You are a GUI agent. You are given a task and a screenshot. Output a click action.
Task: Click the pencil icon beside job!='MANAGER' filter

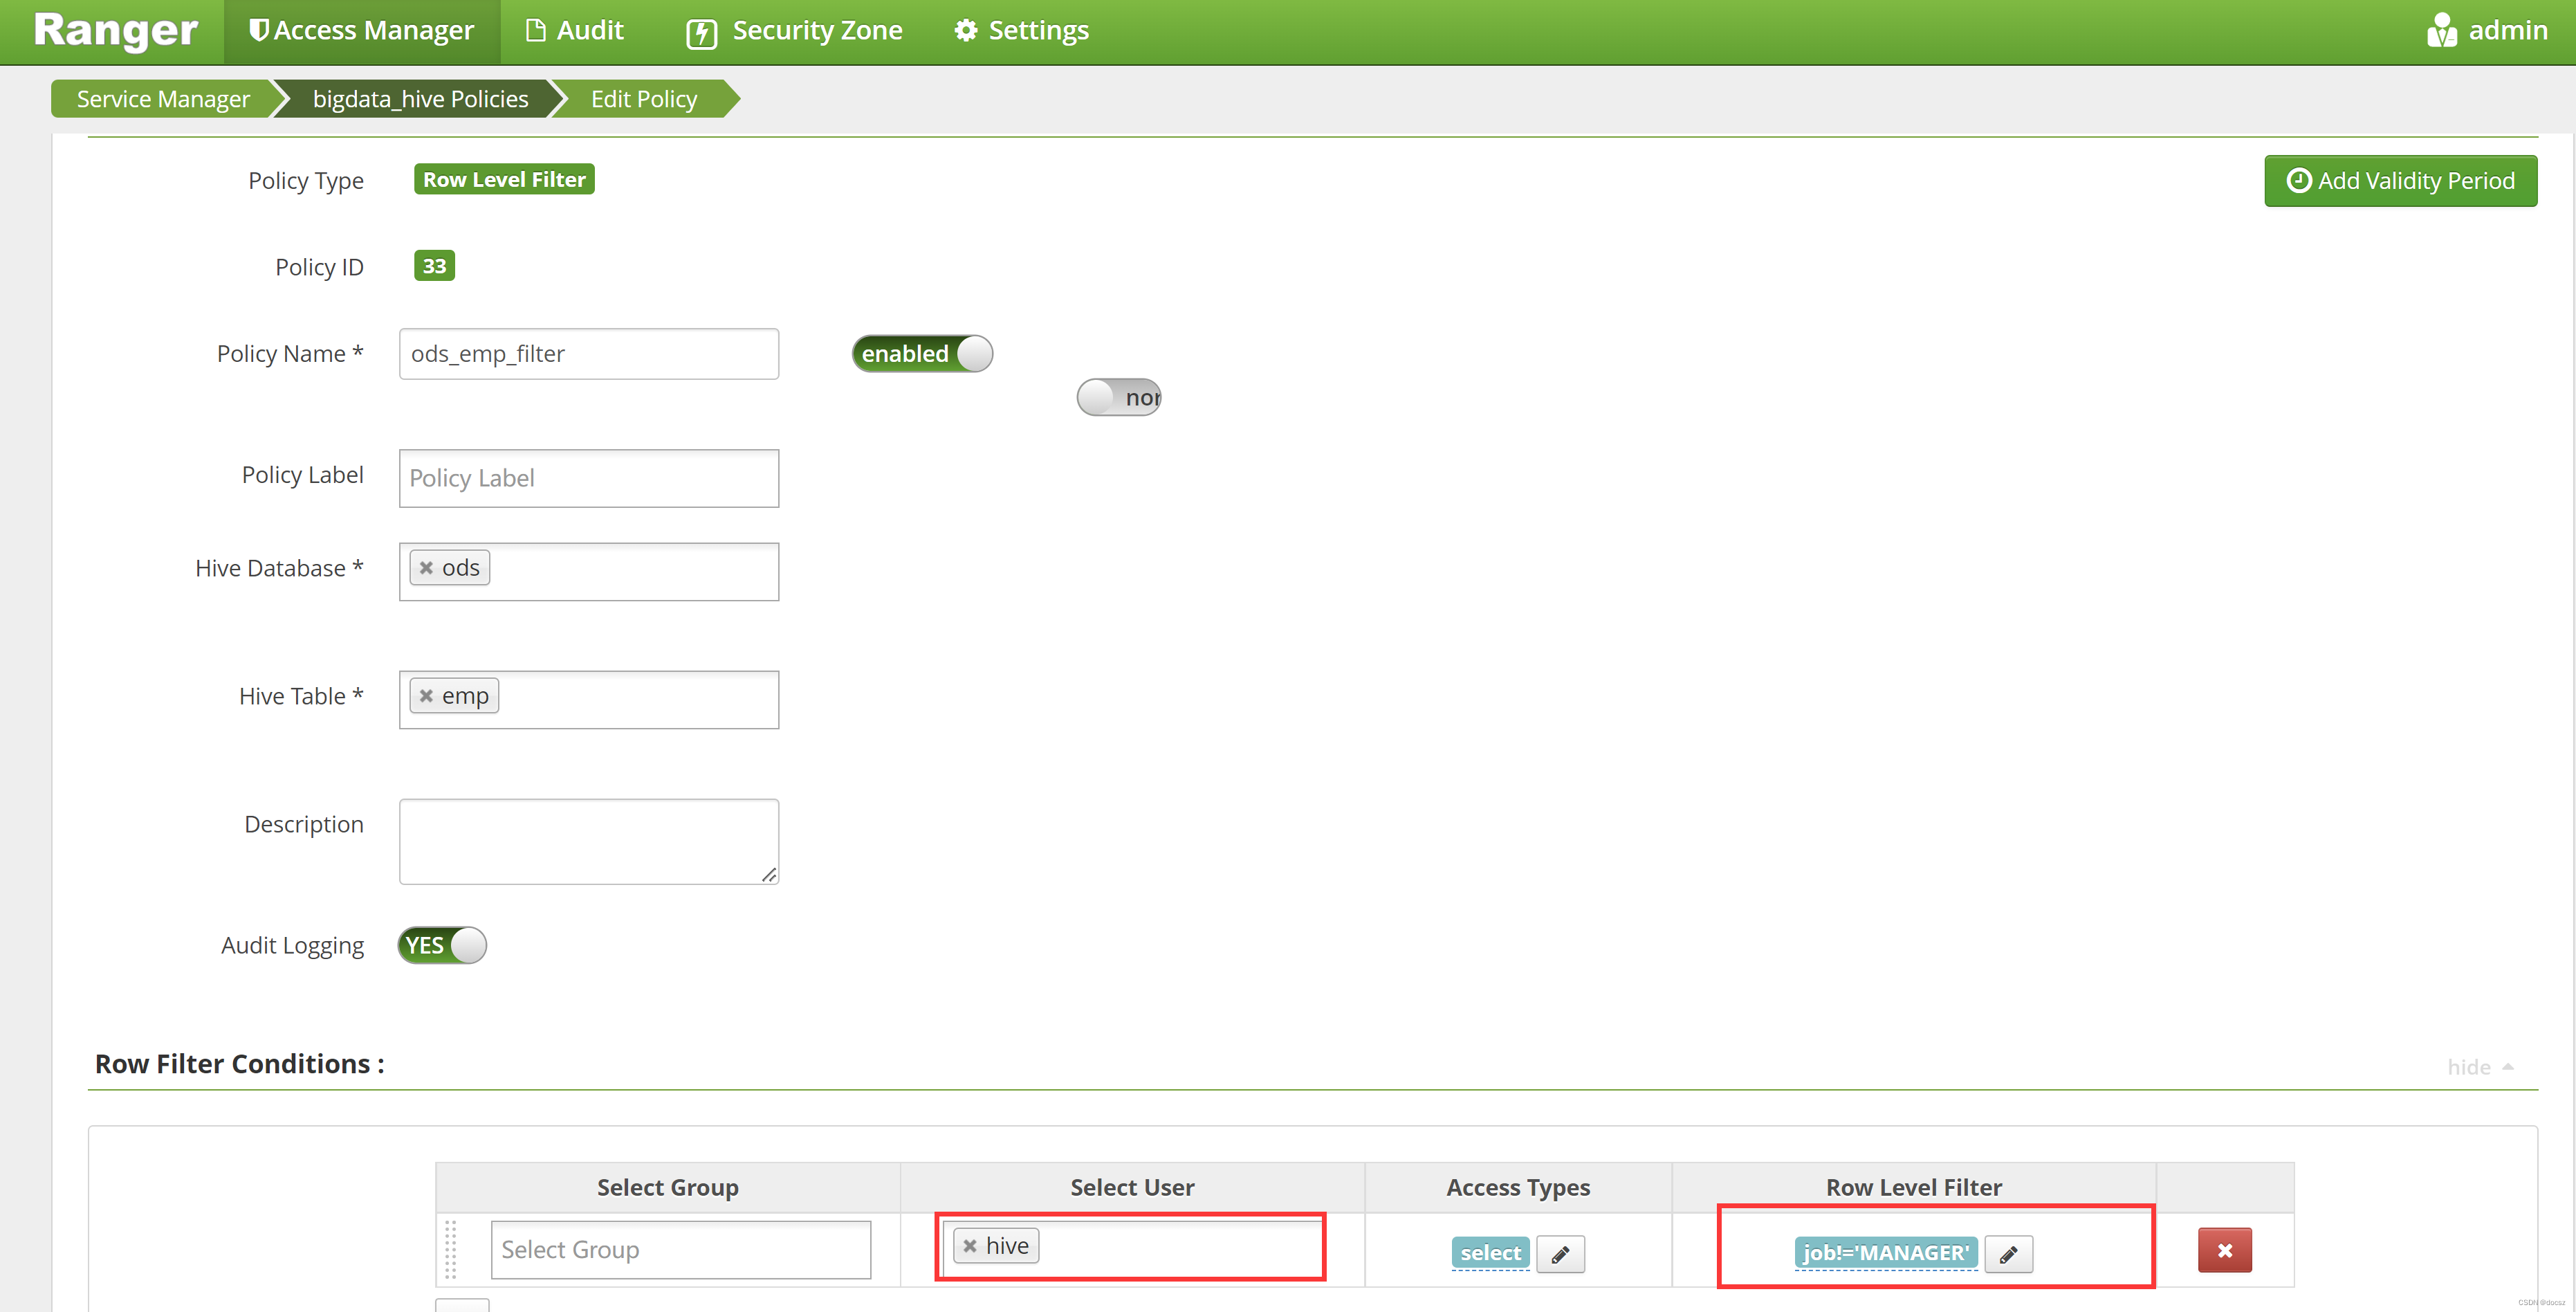pyautogui.click(x=2008, y=1254)
